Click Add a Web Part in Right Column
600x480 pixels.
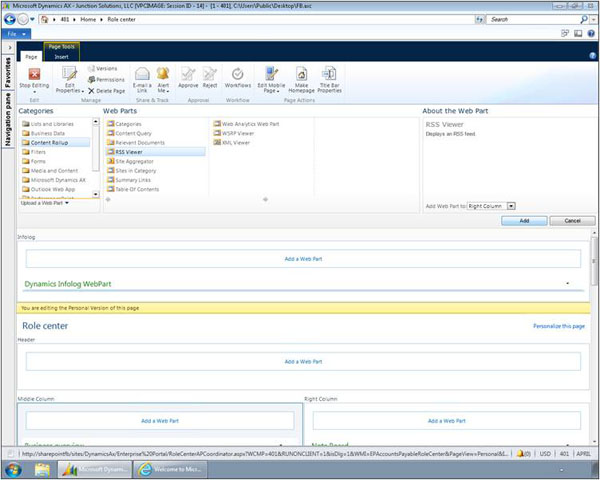(447, 421)
